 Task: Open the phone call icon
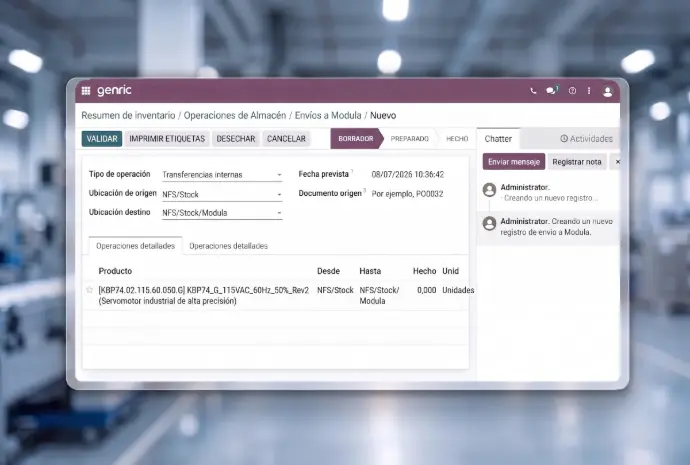533,91
